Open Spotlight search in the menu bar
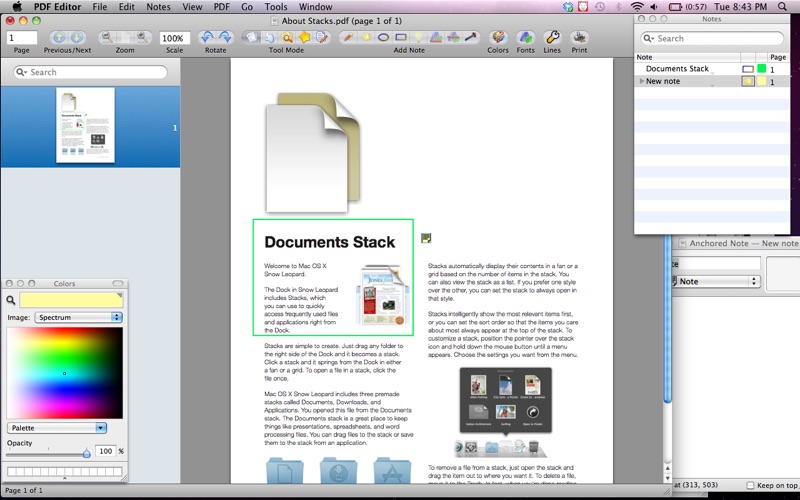 782,7
